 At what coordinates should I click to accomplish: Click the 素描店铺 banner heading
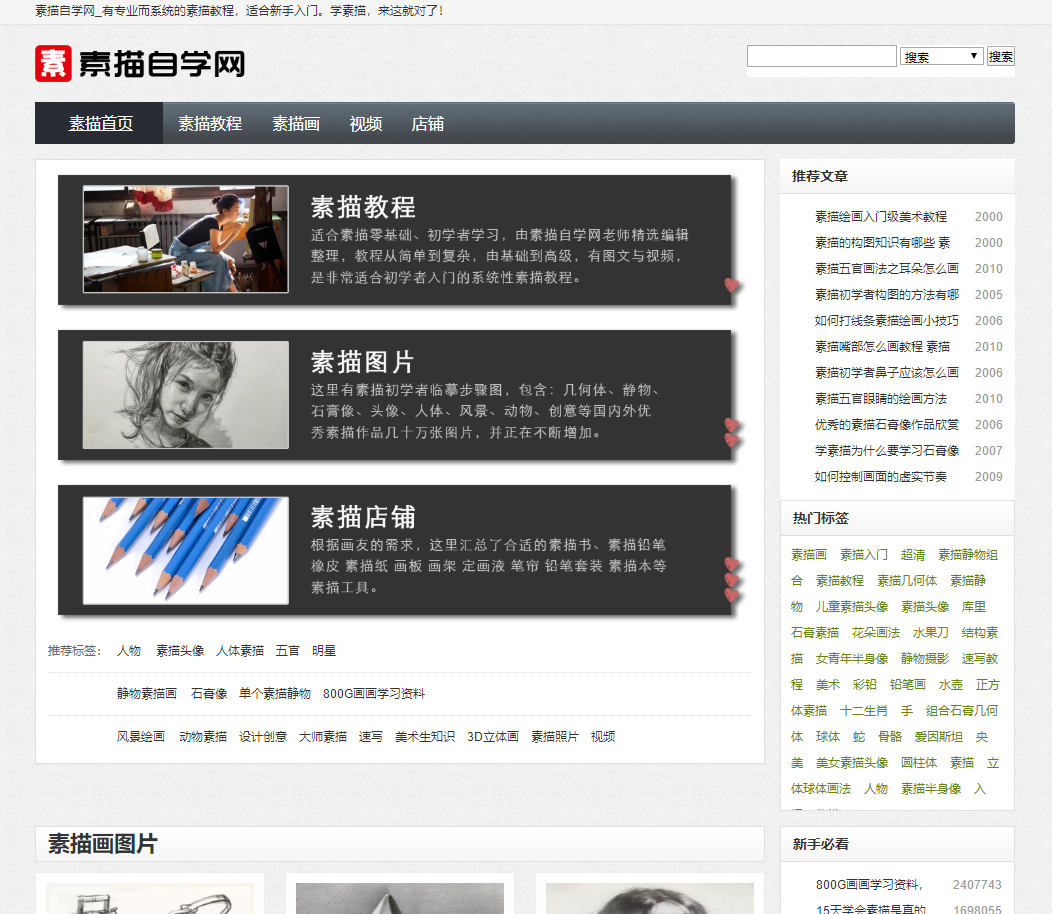363,517
